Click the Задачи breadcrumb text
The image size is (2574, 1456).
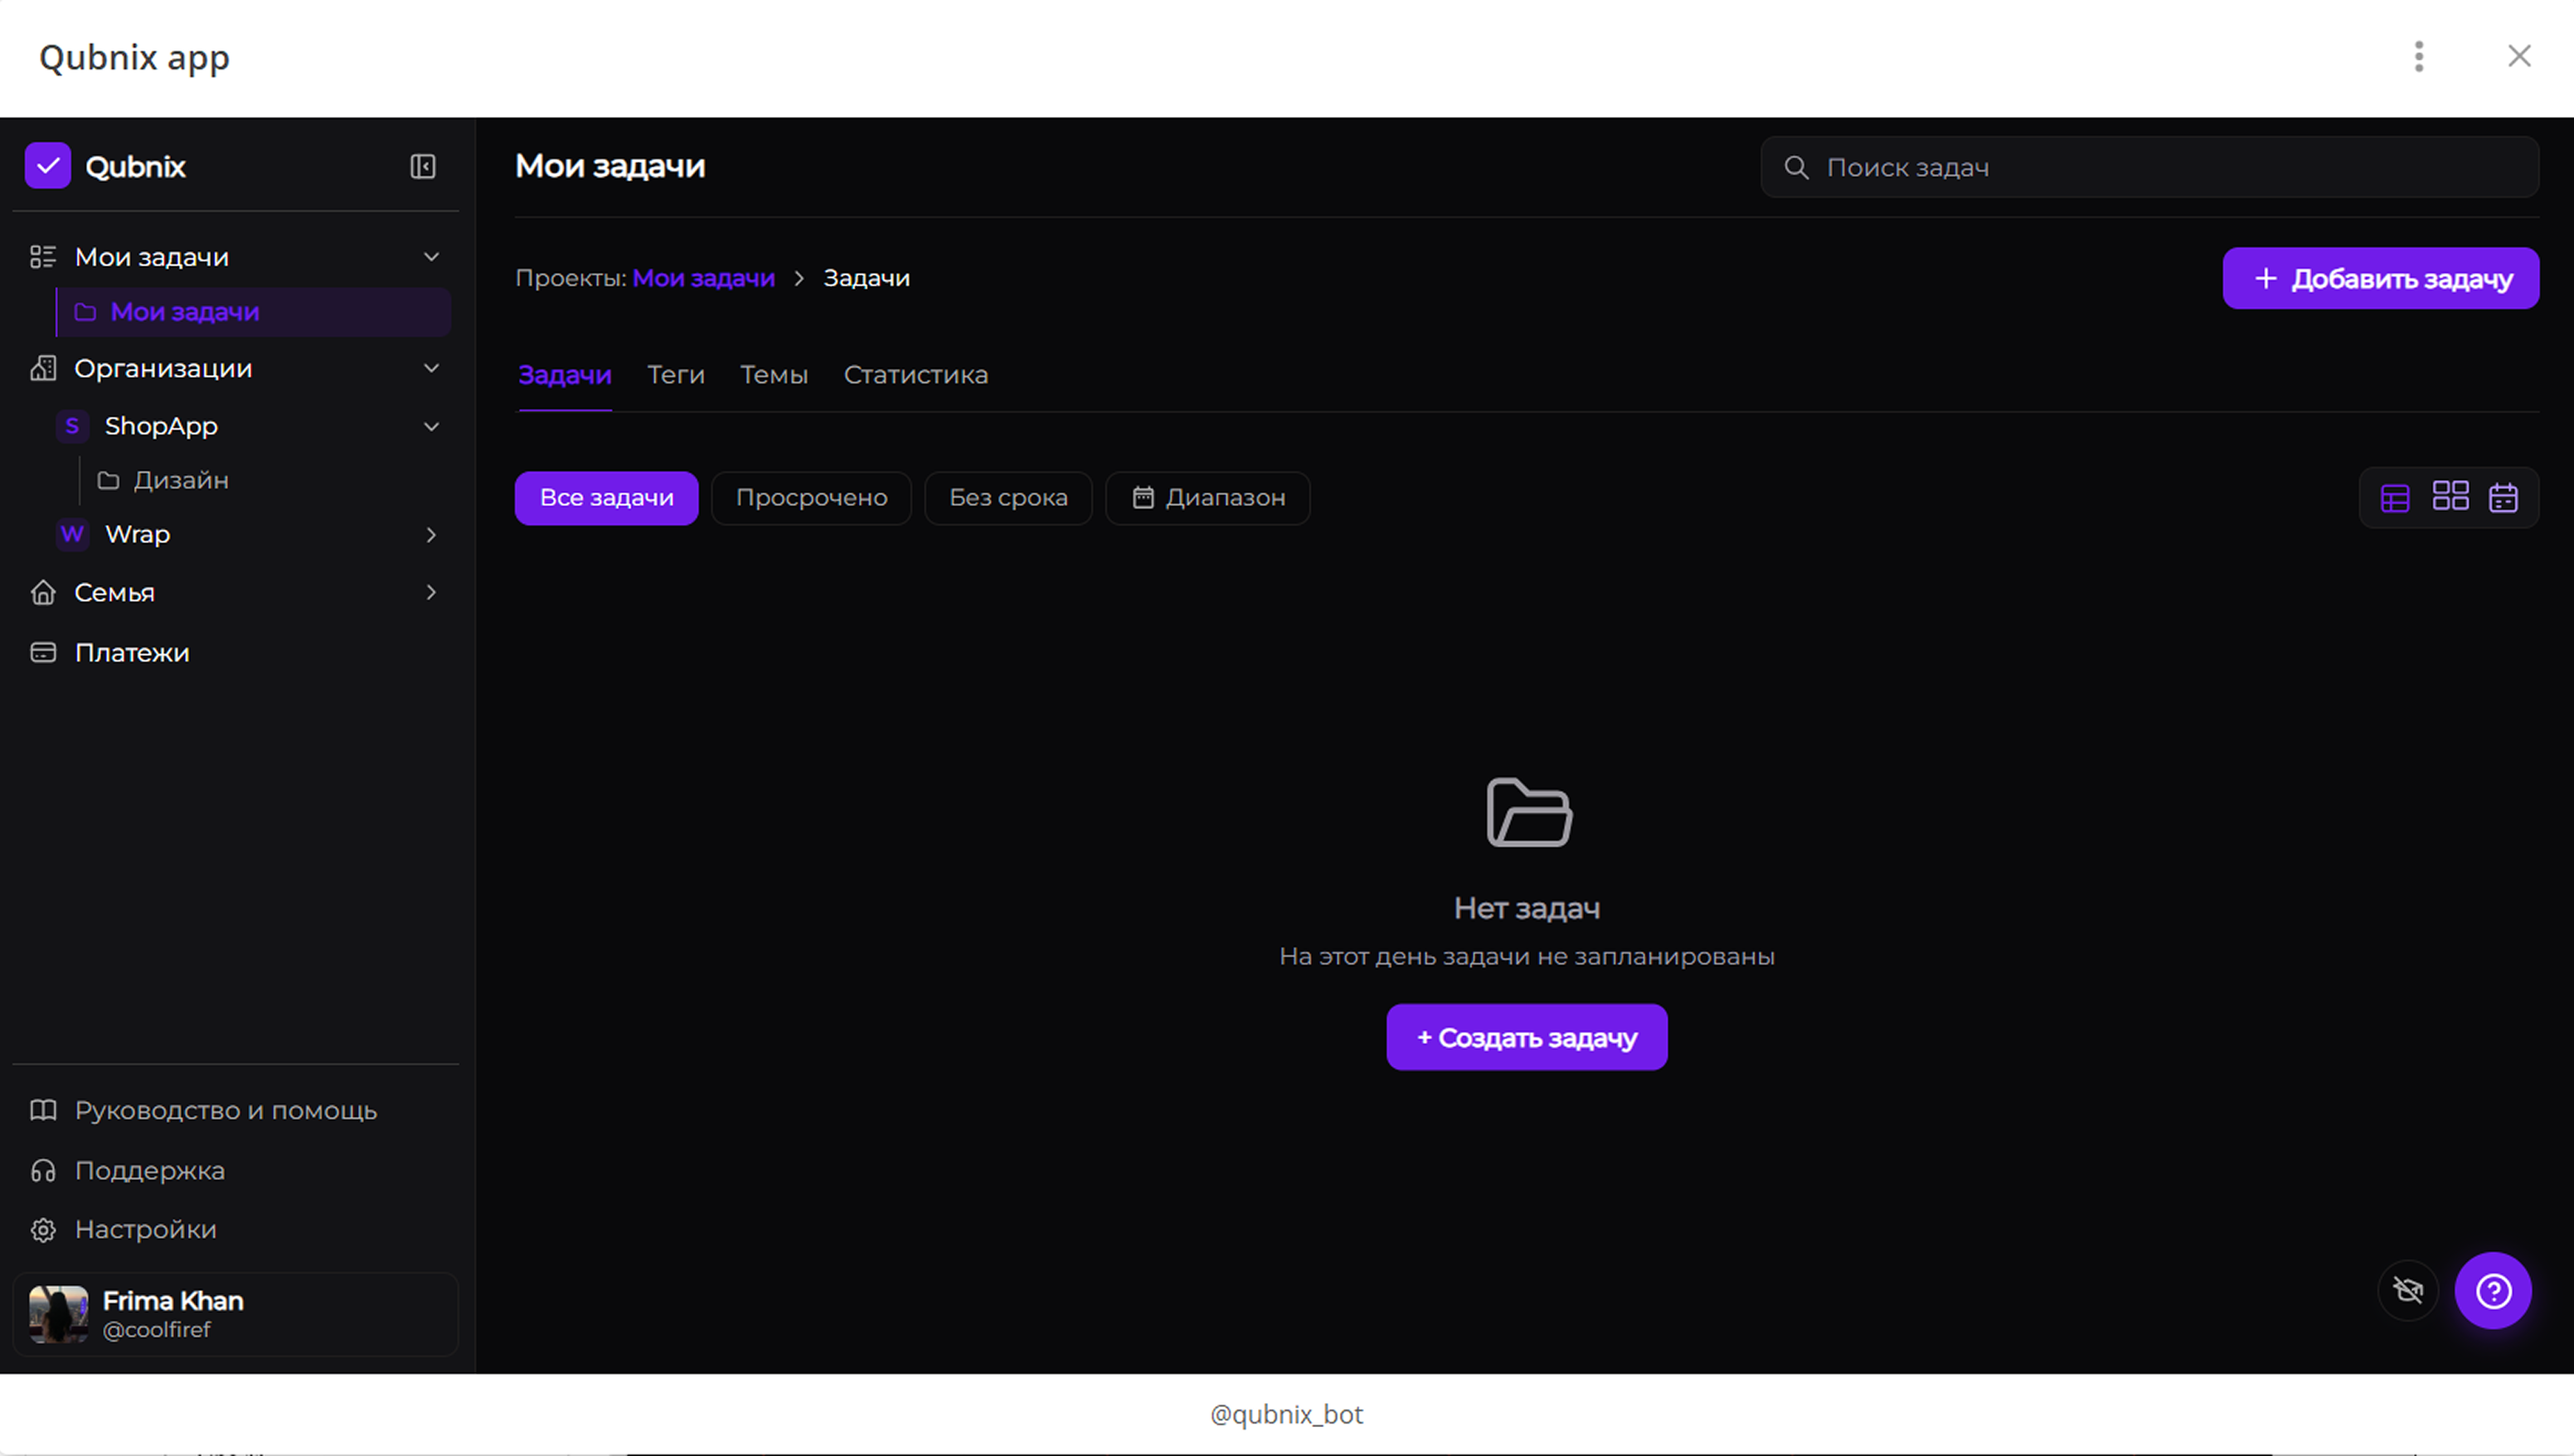coord(867,278)
